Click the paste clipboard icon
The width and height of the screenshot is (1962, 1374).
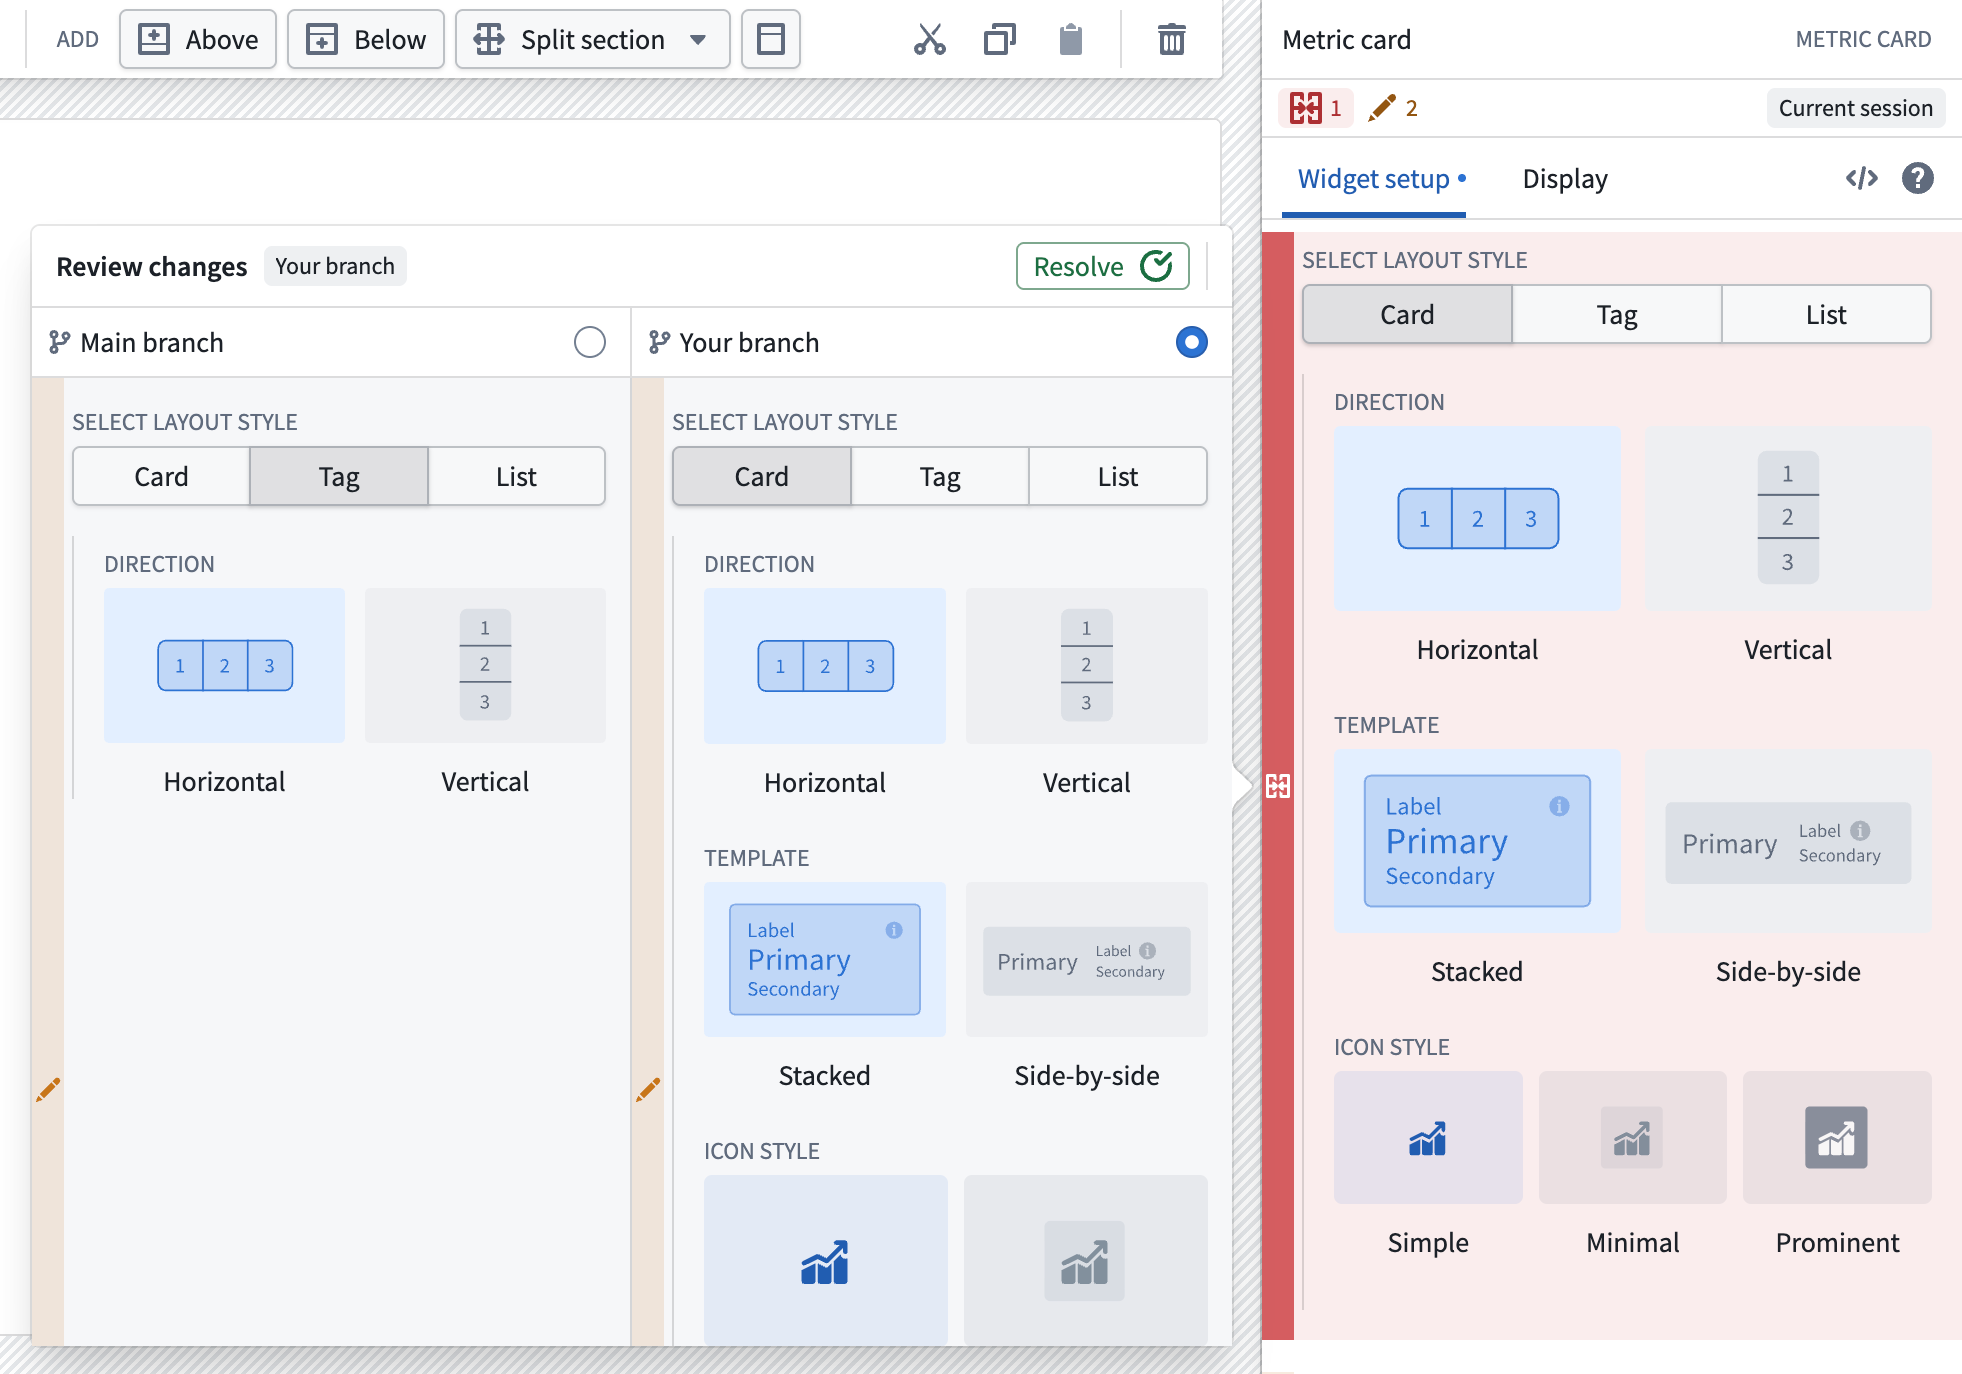1070,40
